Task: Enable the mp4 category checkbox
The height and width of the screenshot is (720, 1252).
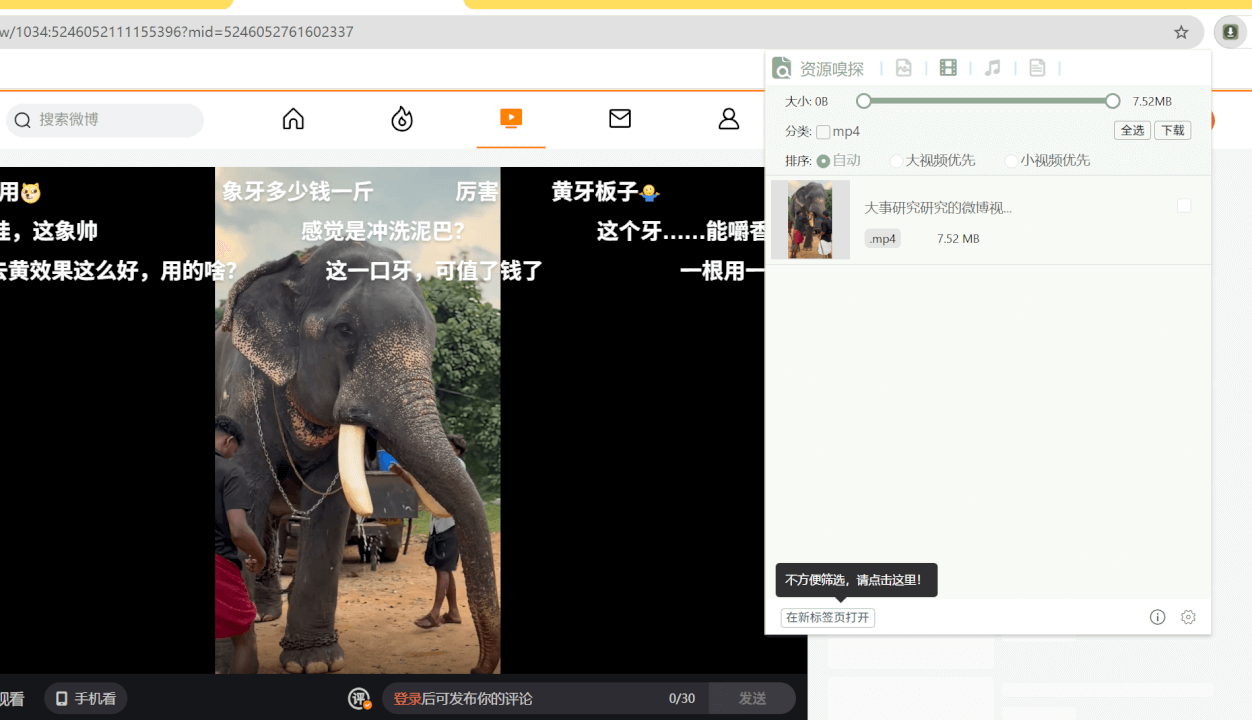Action: click(x=823, y=132)
